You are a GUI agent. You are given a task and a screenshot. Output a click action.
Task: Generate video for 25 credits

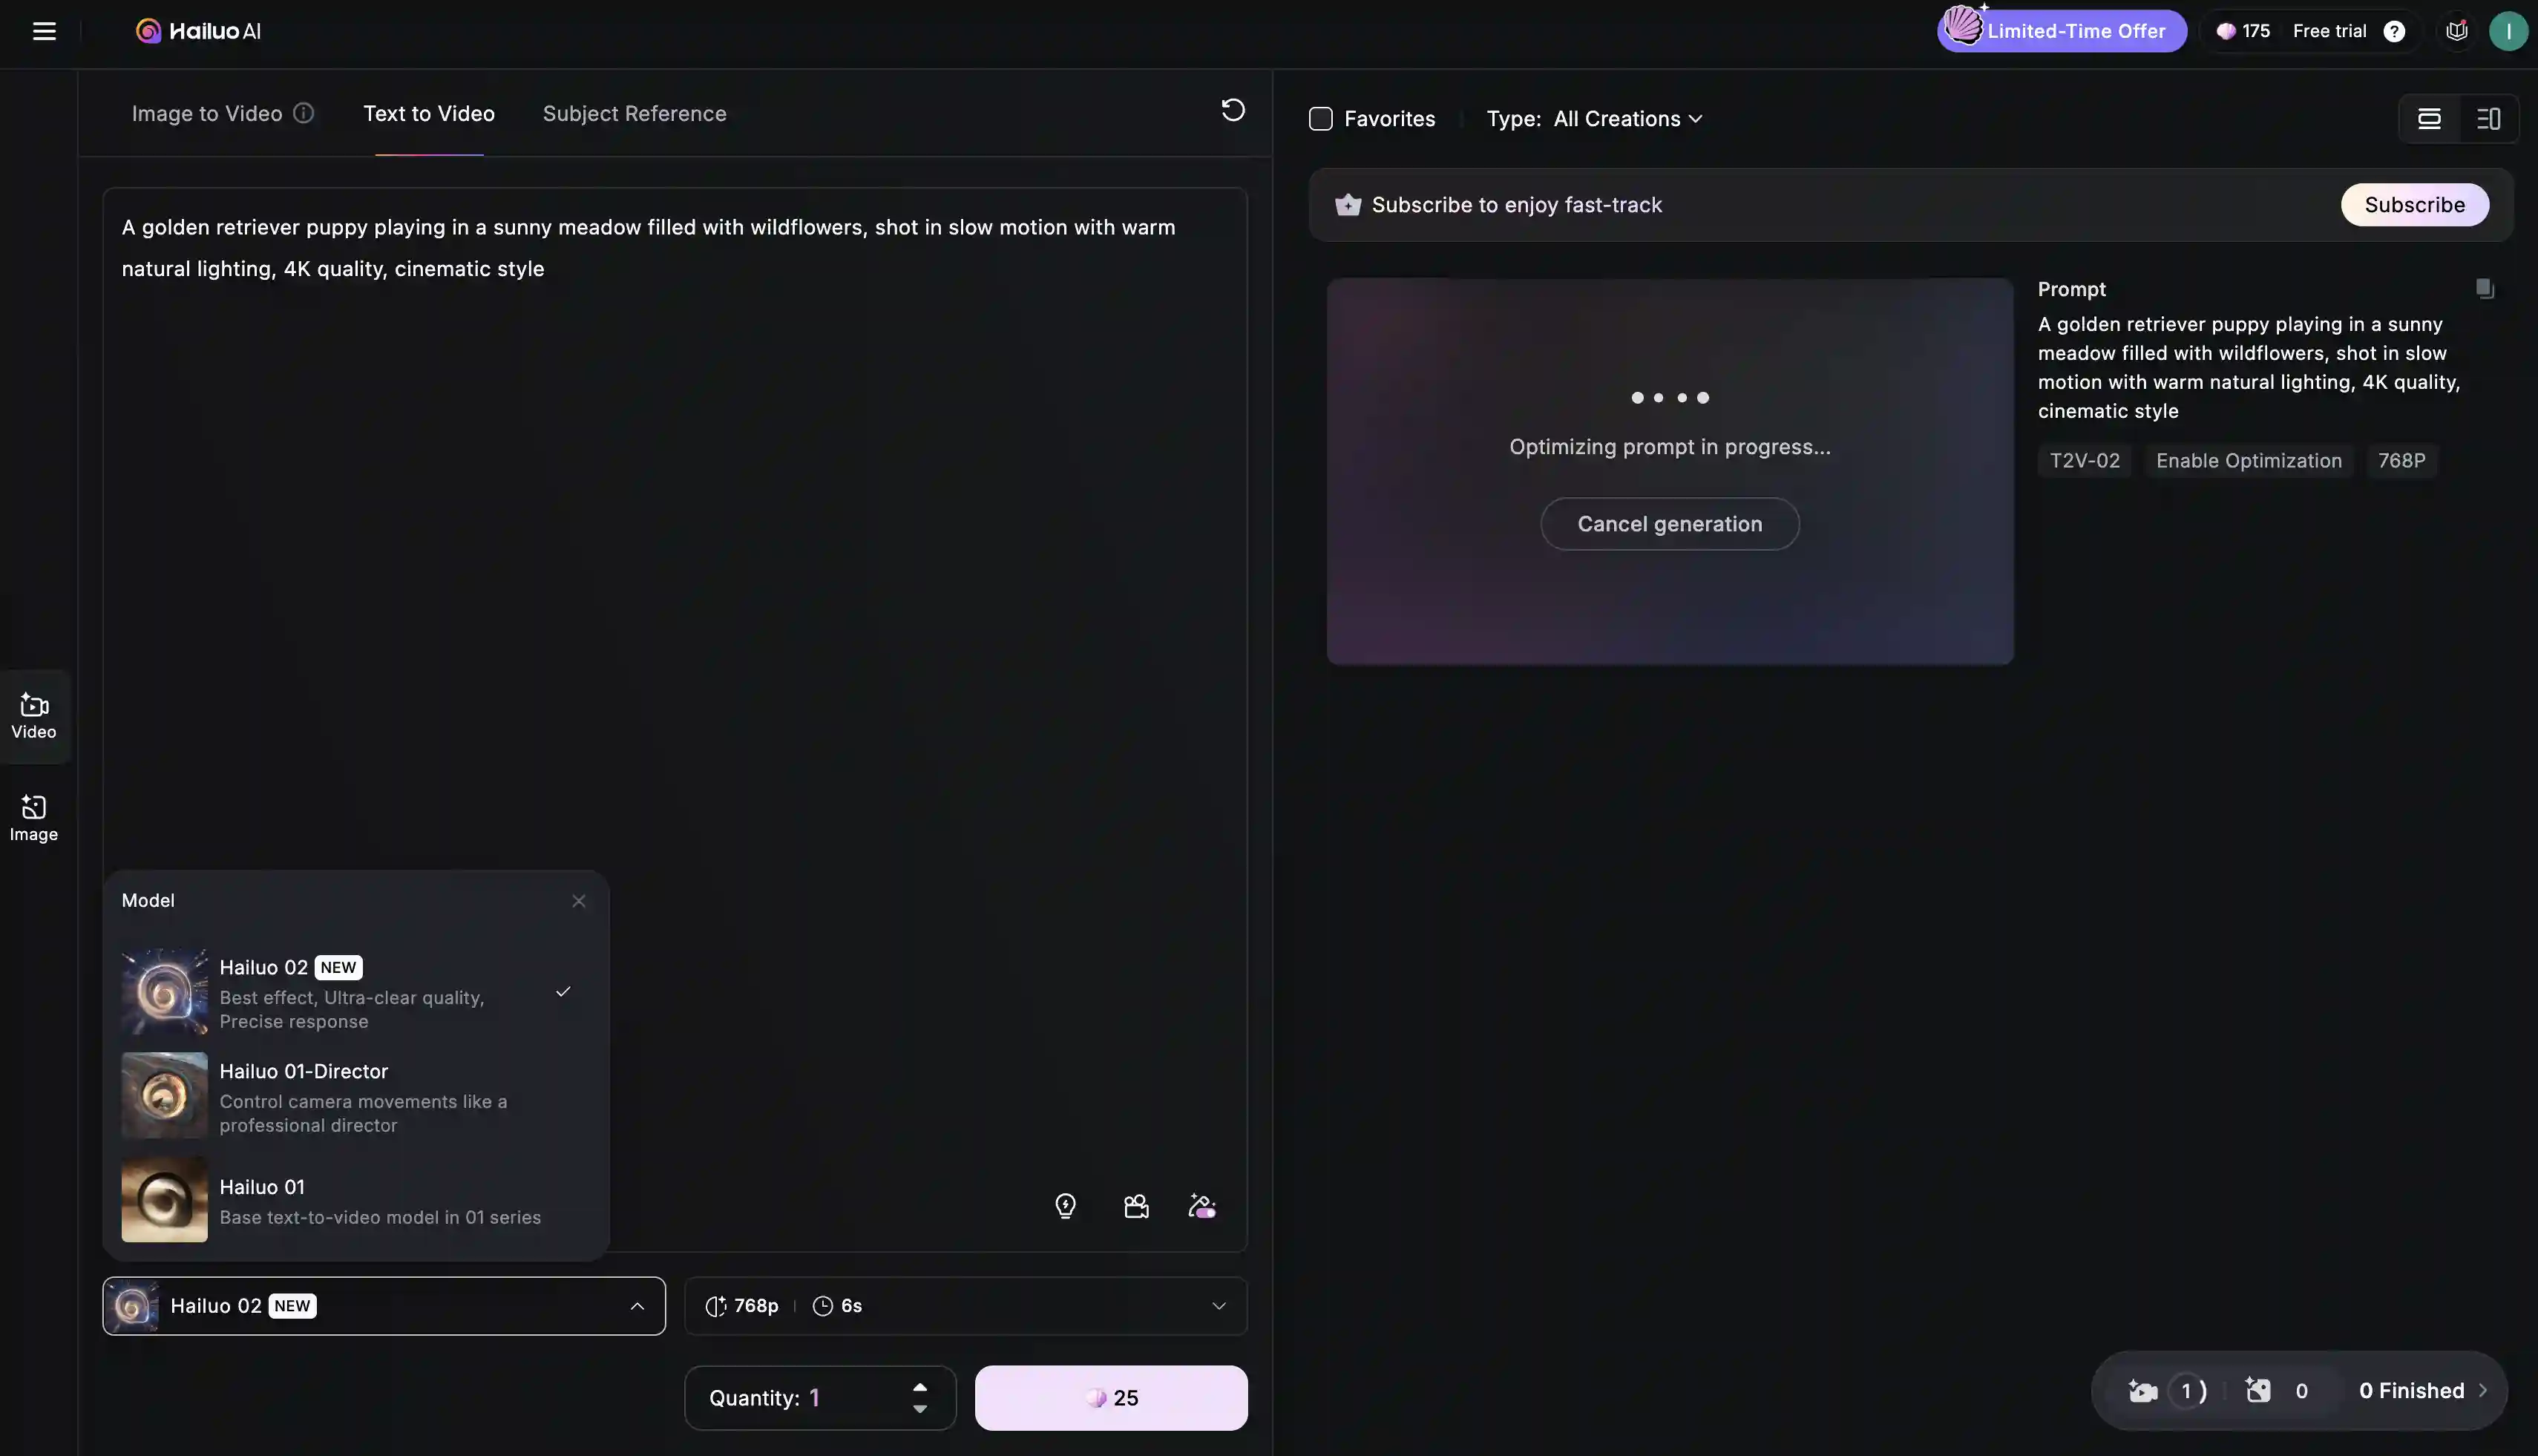click(1111, 1398)
